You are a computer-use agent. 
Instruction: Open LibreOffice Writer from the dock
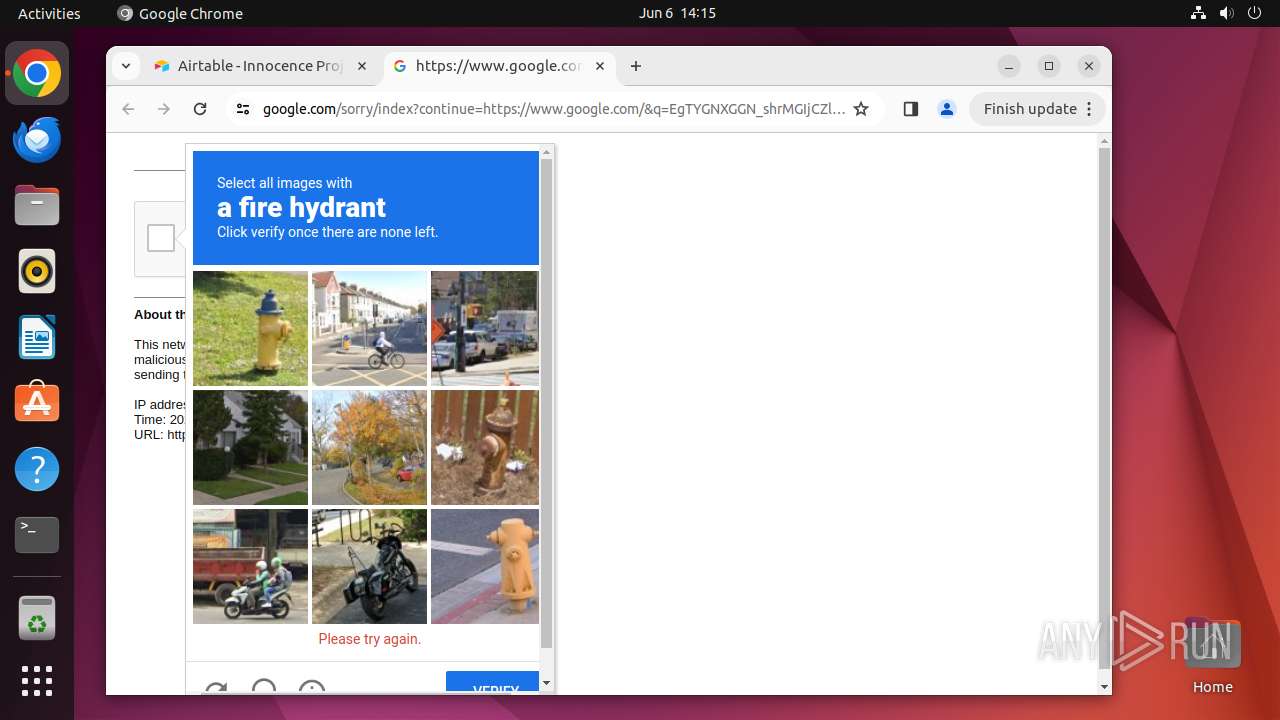point(37,338)
